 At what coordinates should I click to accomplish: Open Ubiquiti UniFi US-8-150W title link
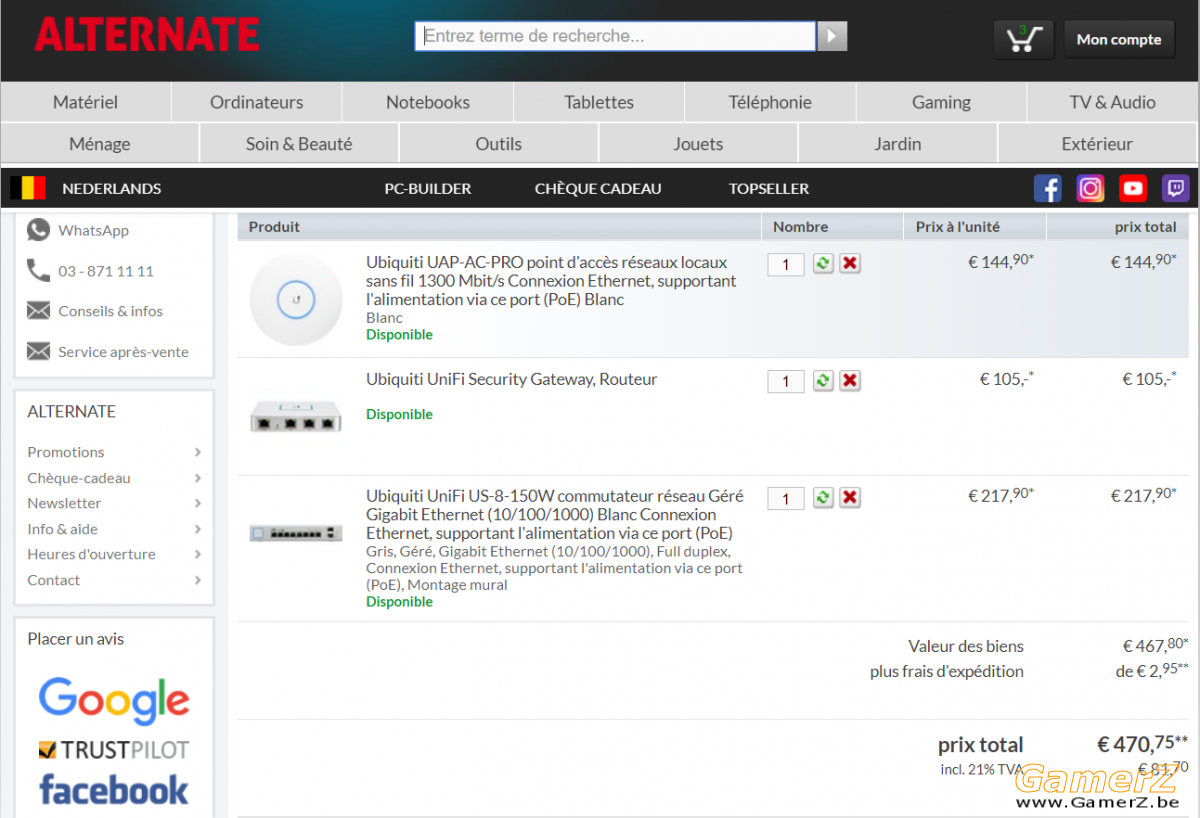pos(555,515)
